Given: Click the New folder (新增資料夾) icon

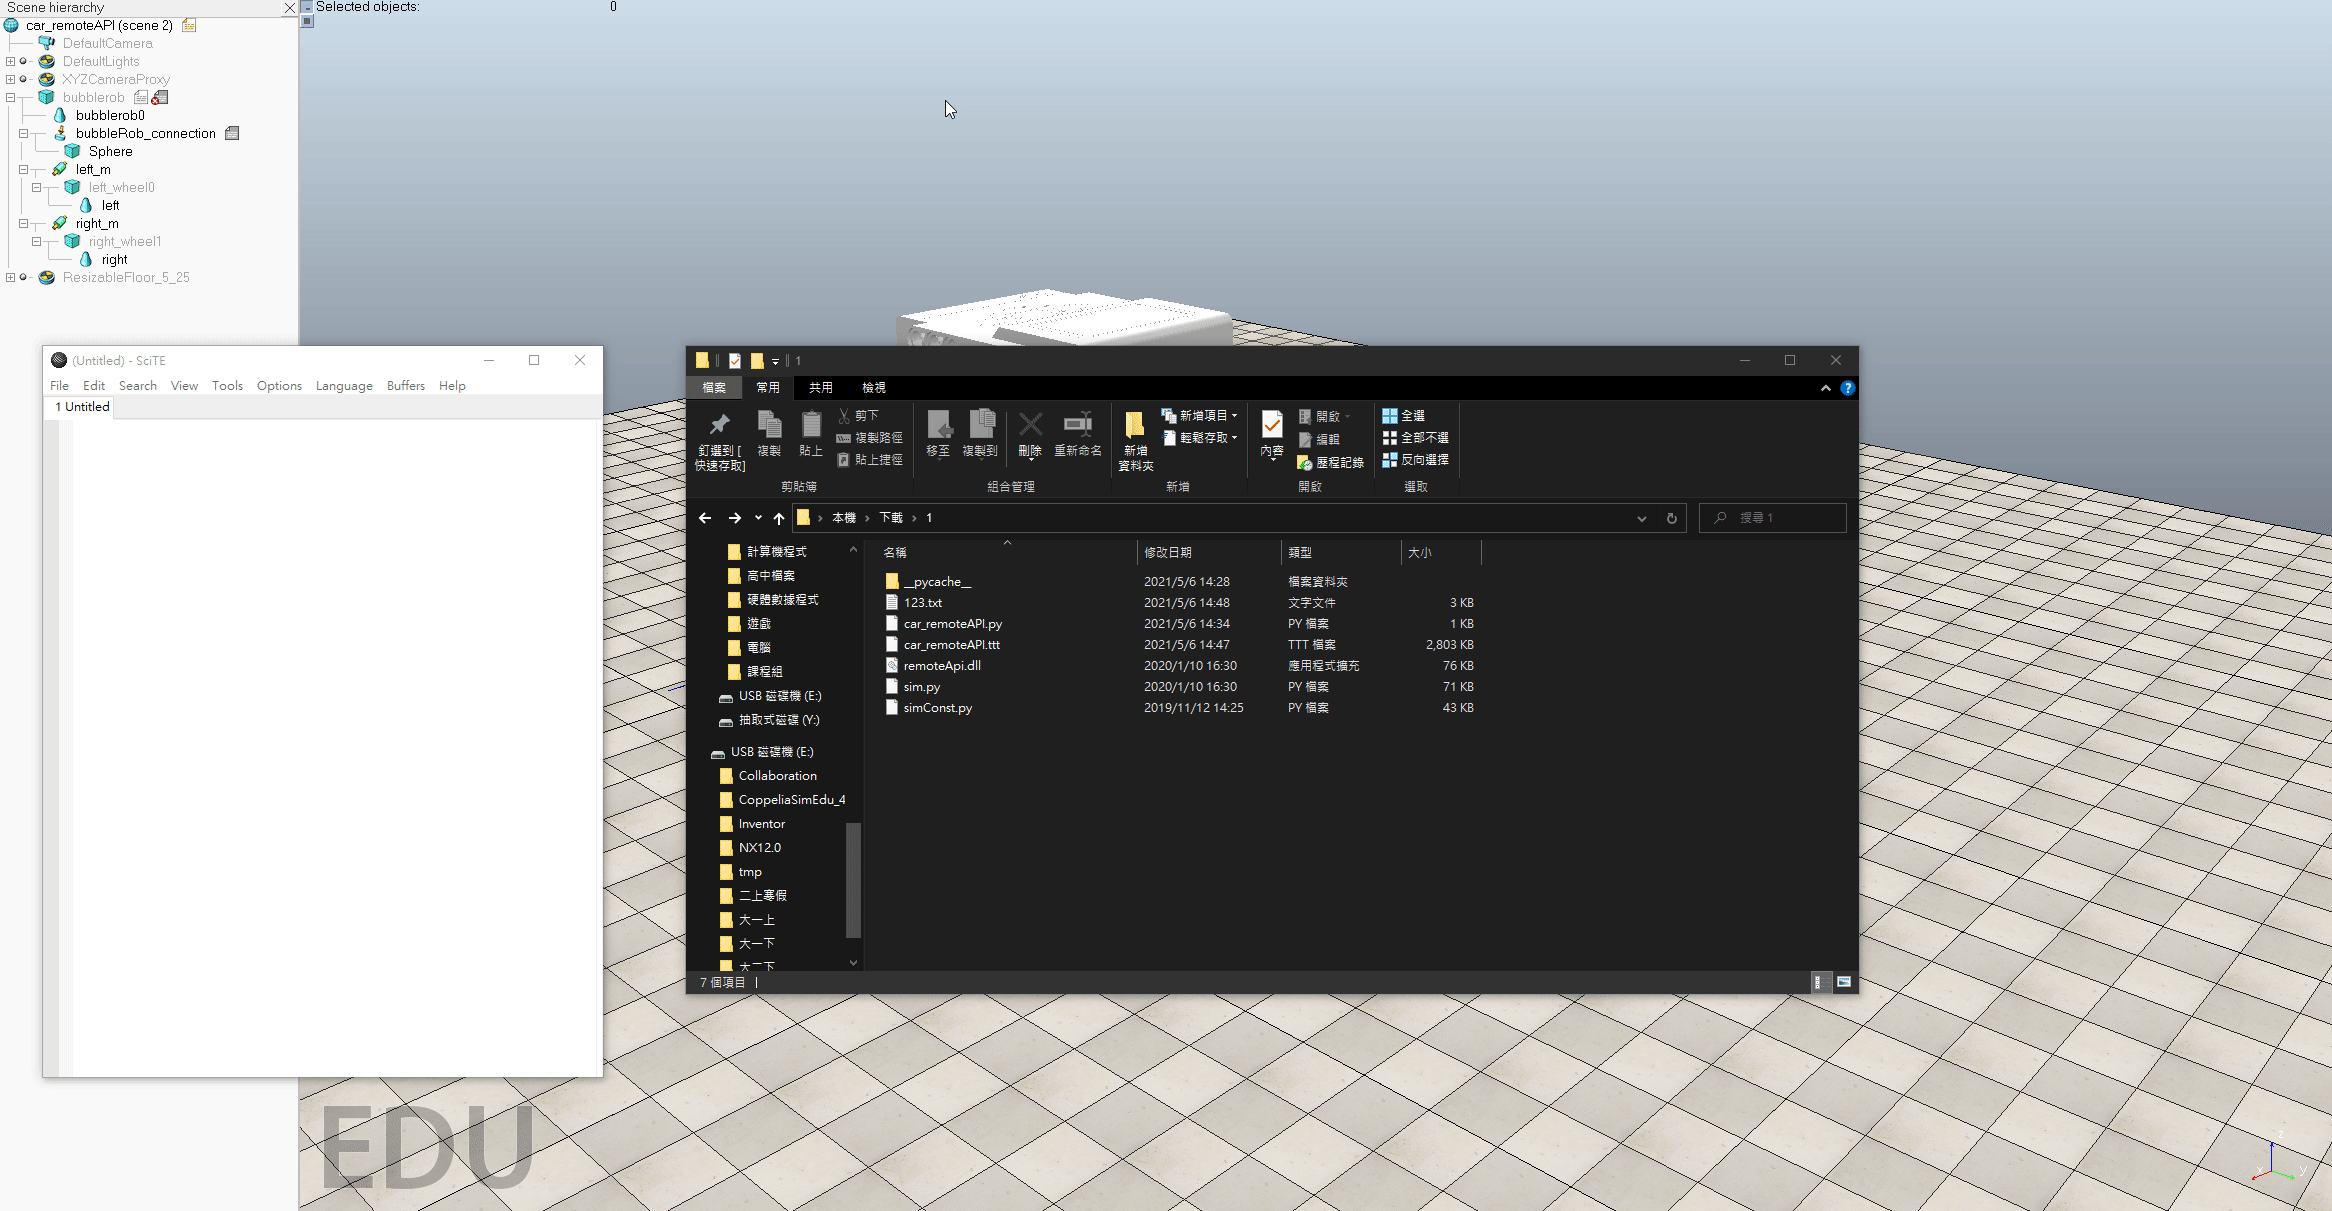Looking at the screenshot, I should [1135, 424].
